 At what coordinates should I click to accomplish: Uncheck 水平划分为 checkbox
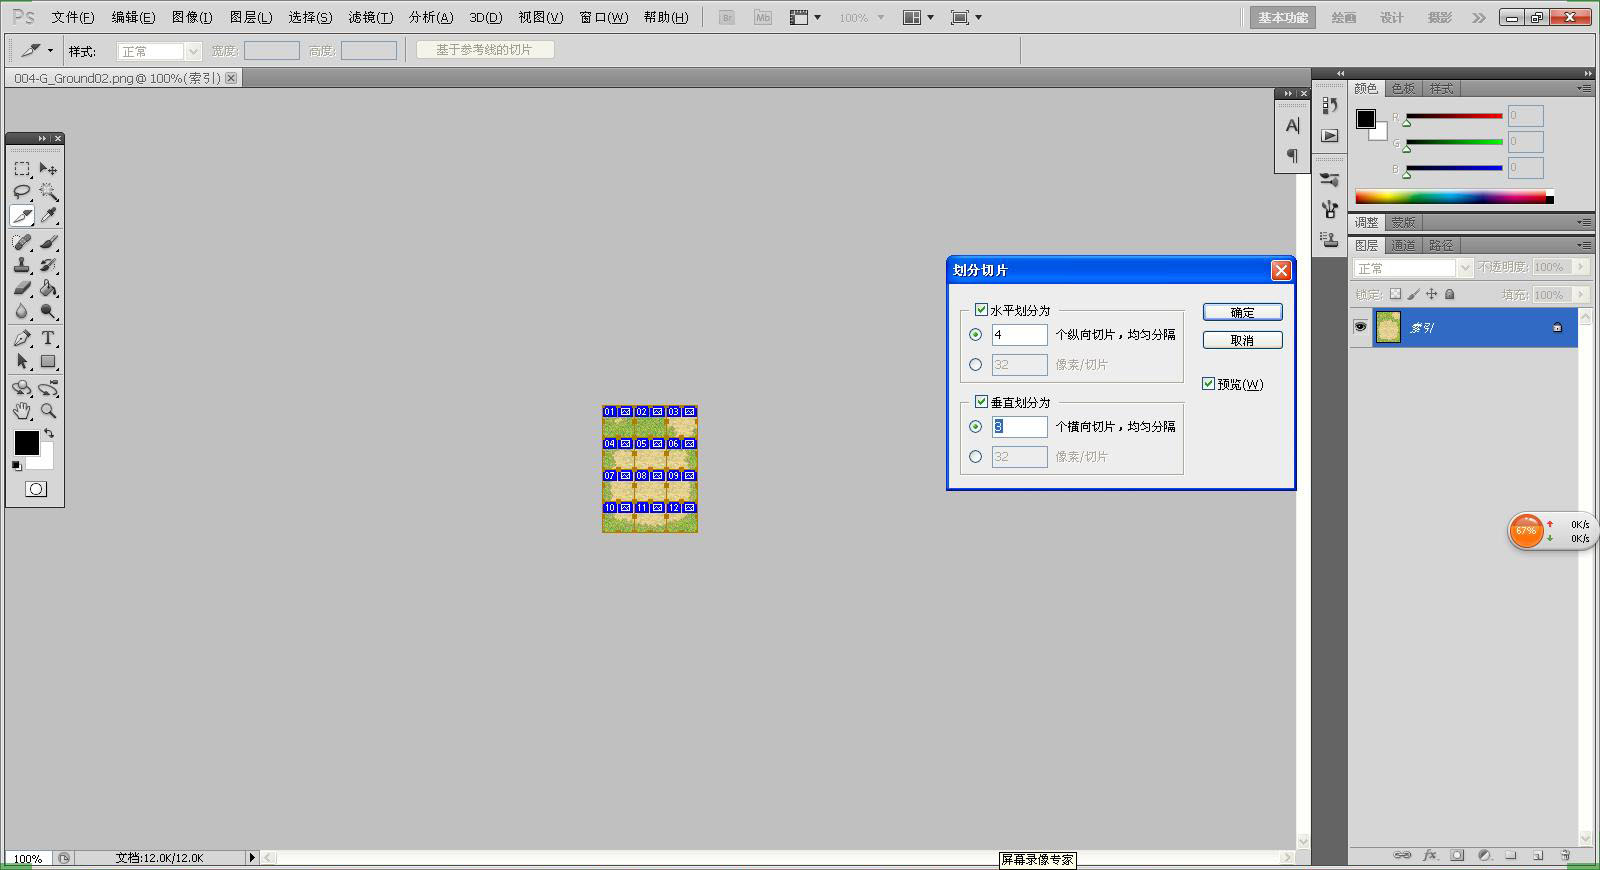pyautogui.click(x=981, y=310)
